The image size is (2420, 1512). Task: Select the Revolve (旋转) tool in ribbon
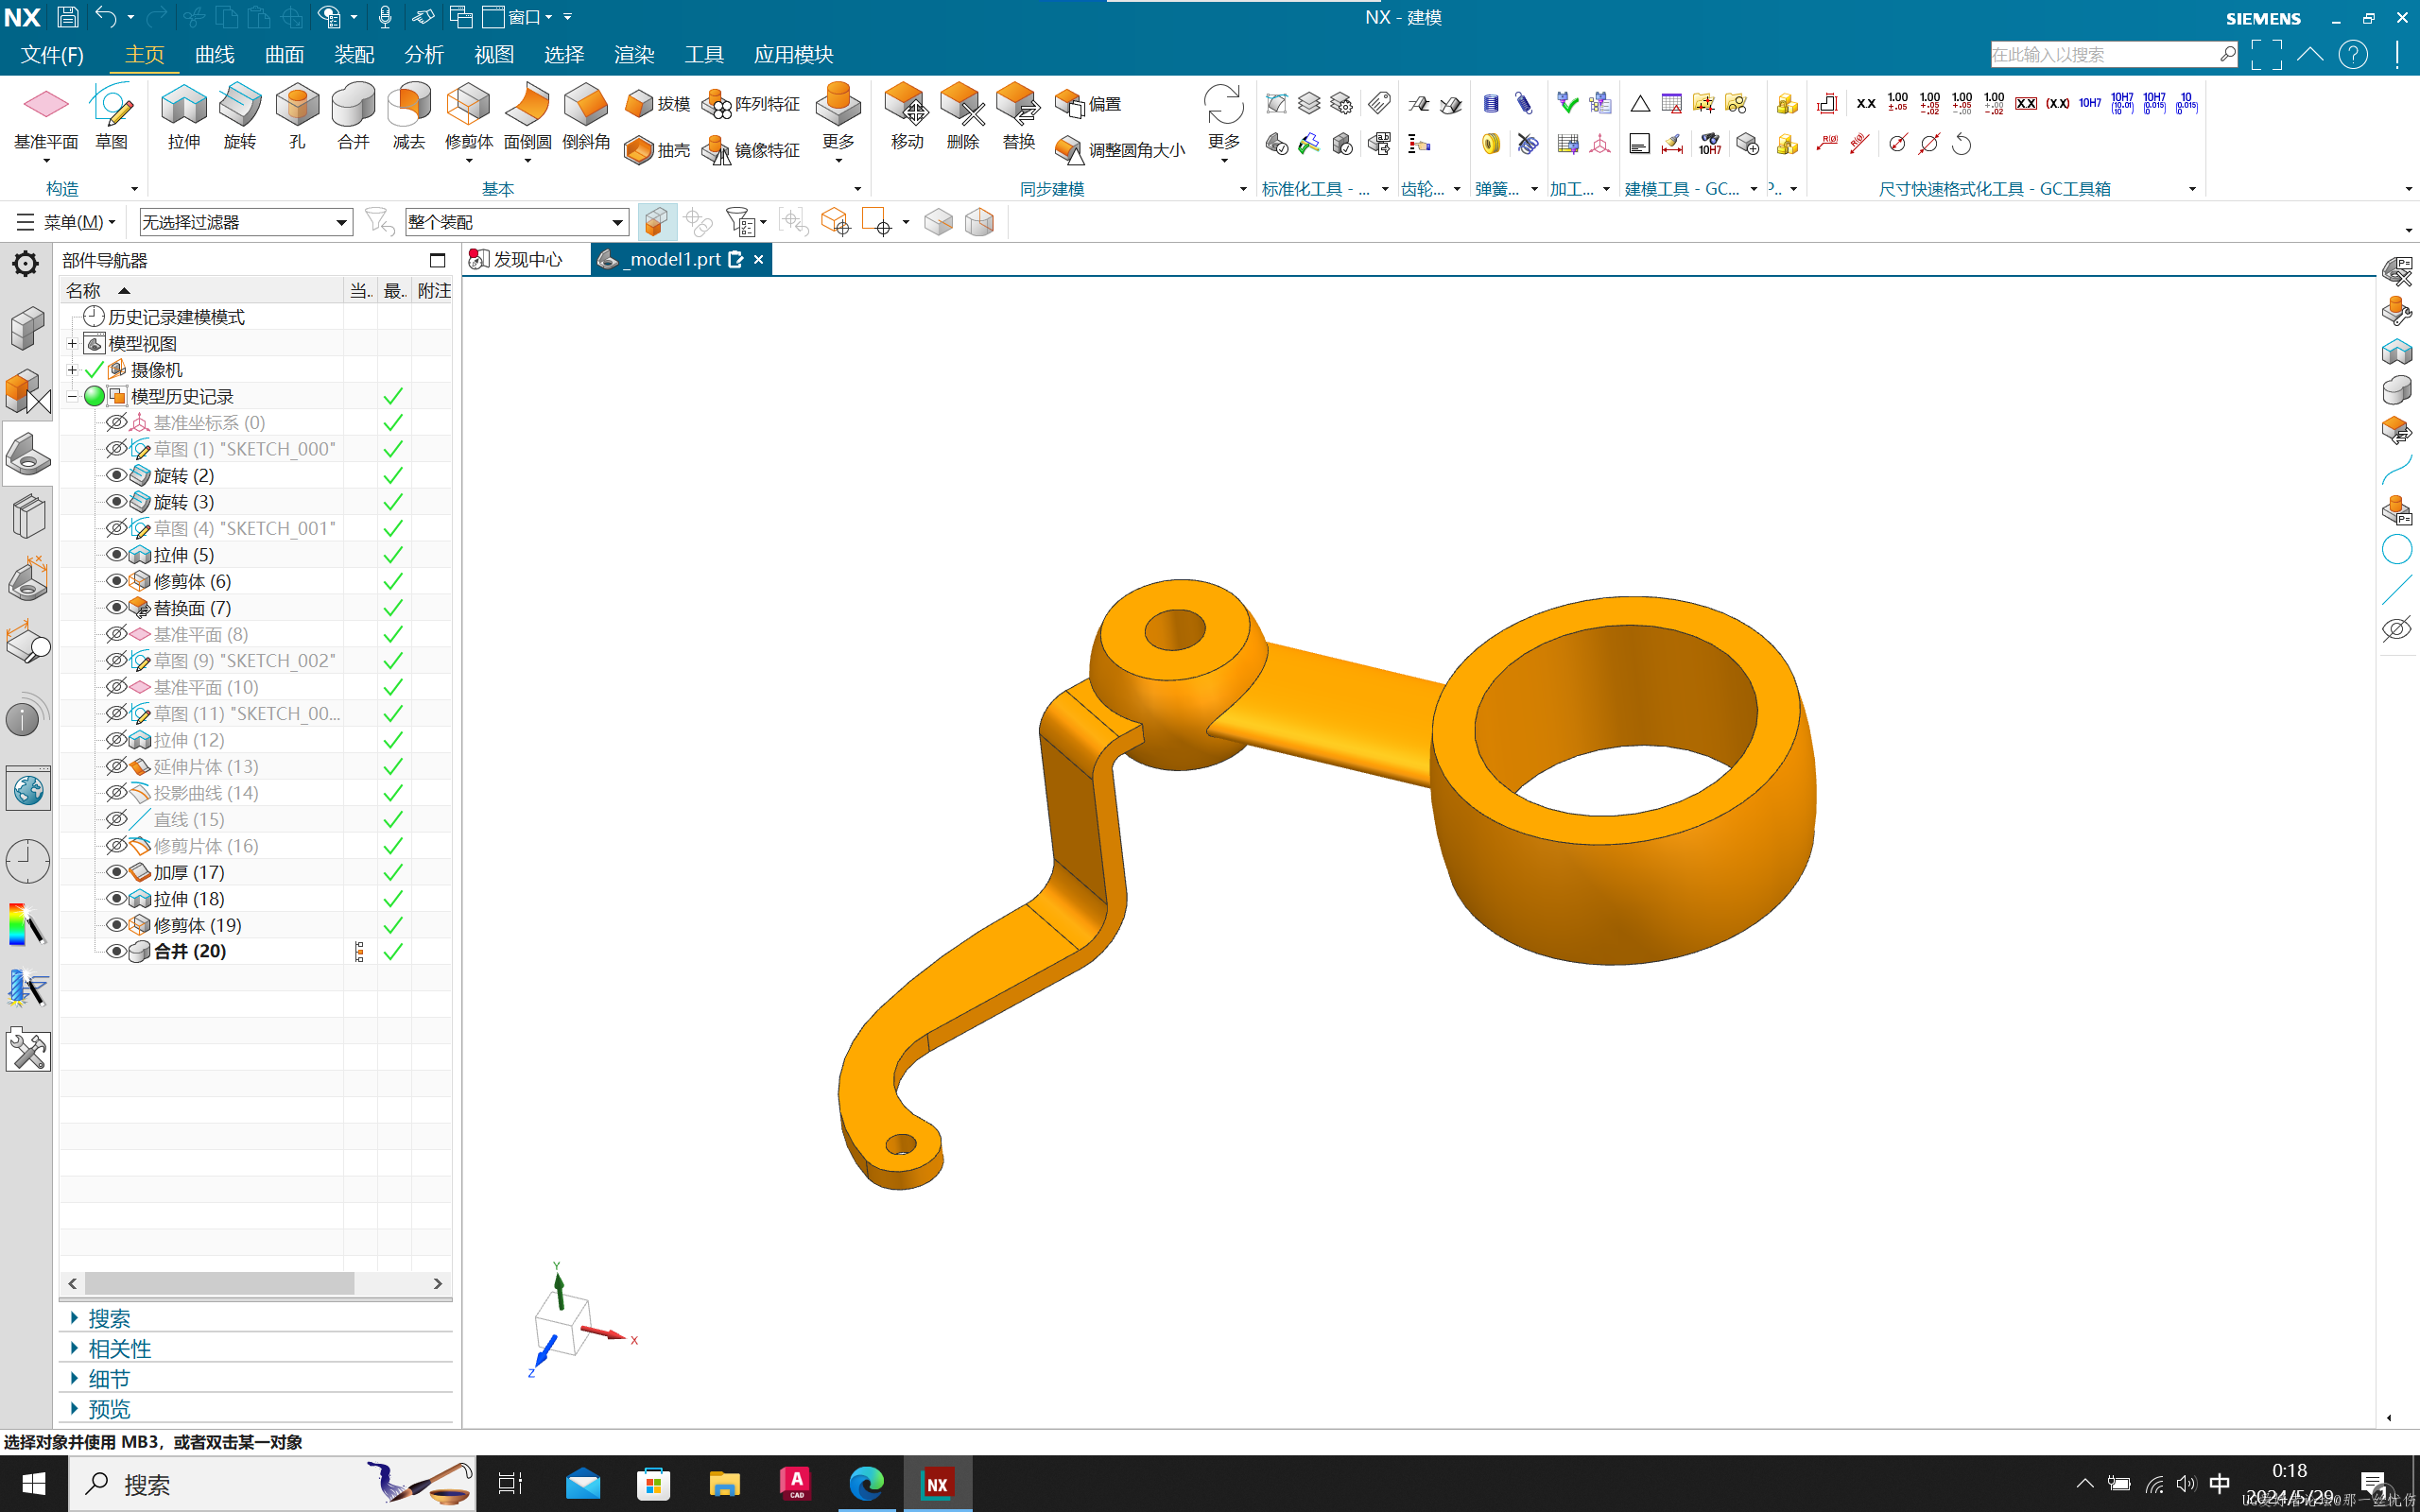pyautogui.click(x=240, y=117)
